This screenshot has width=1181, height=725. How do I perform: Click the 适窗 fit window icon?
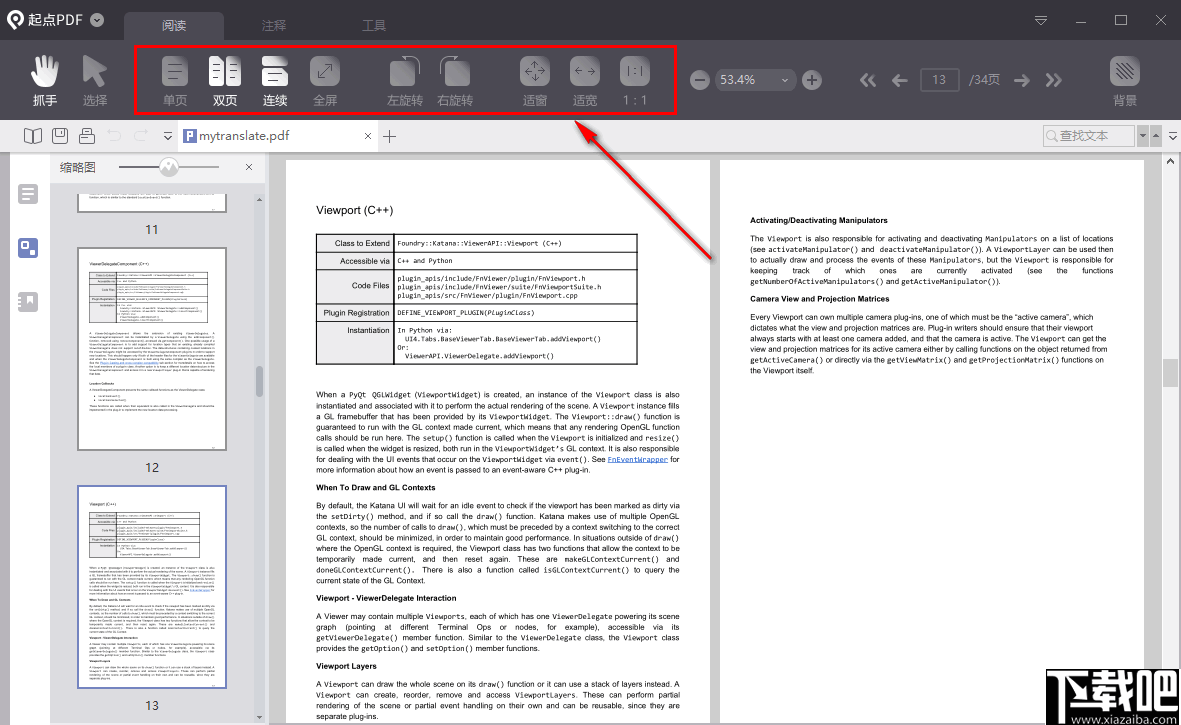point(535,72)
